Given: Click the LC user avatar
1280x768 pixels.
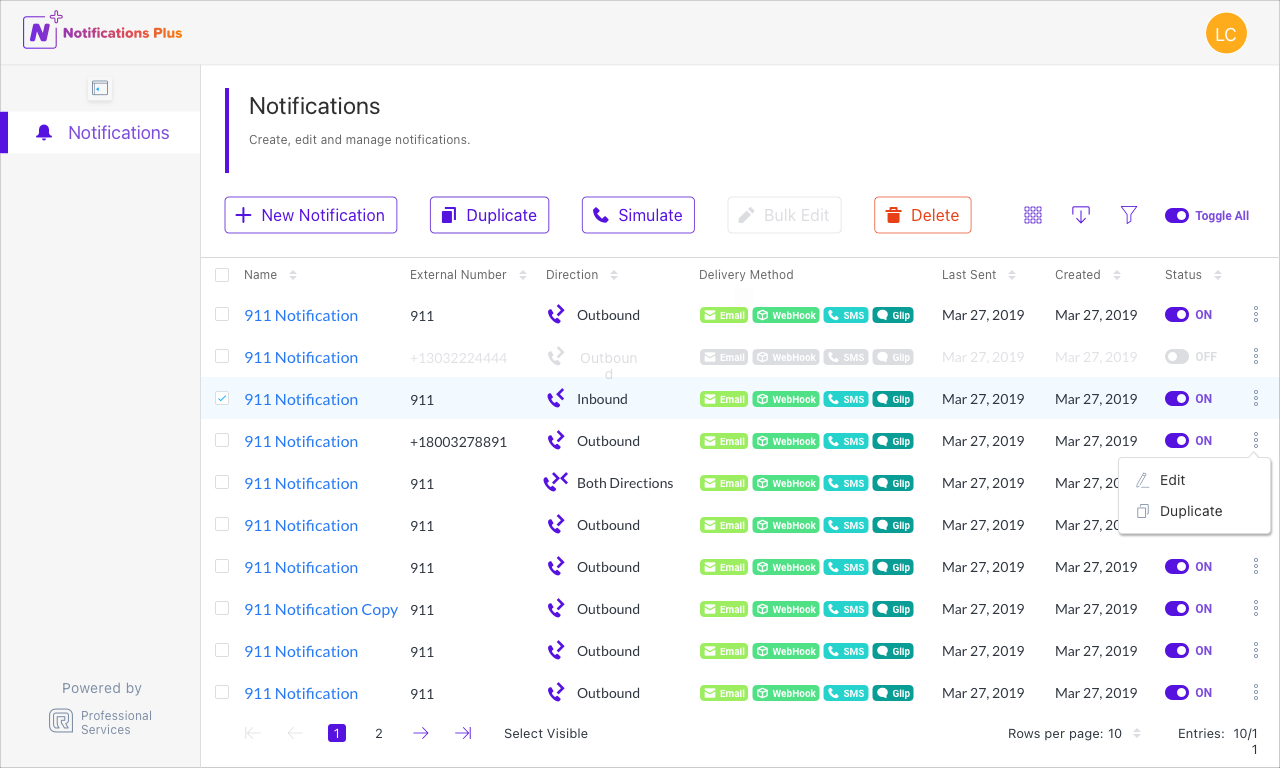Looking at the screenshot, I should coord(1226,34).
